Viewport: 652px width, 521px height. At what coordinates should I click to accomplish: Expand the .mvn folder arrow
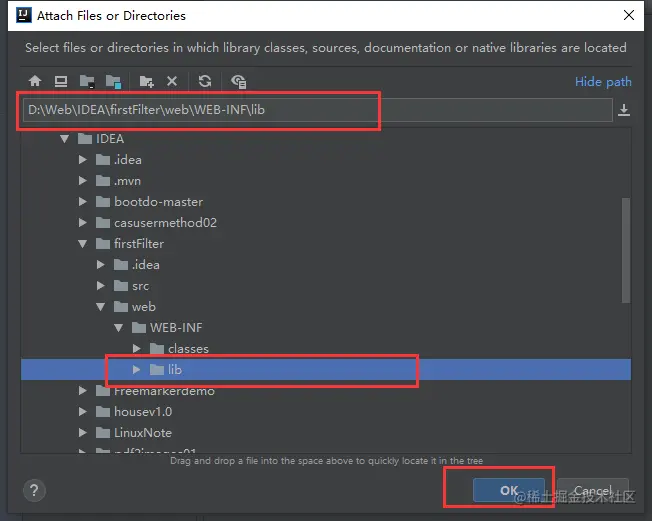tap(82, 180)
